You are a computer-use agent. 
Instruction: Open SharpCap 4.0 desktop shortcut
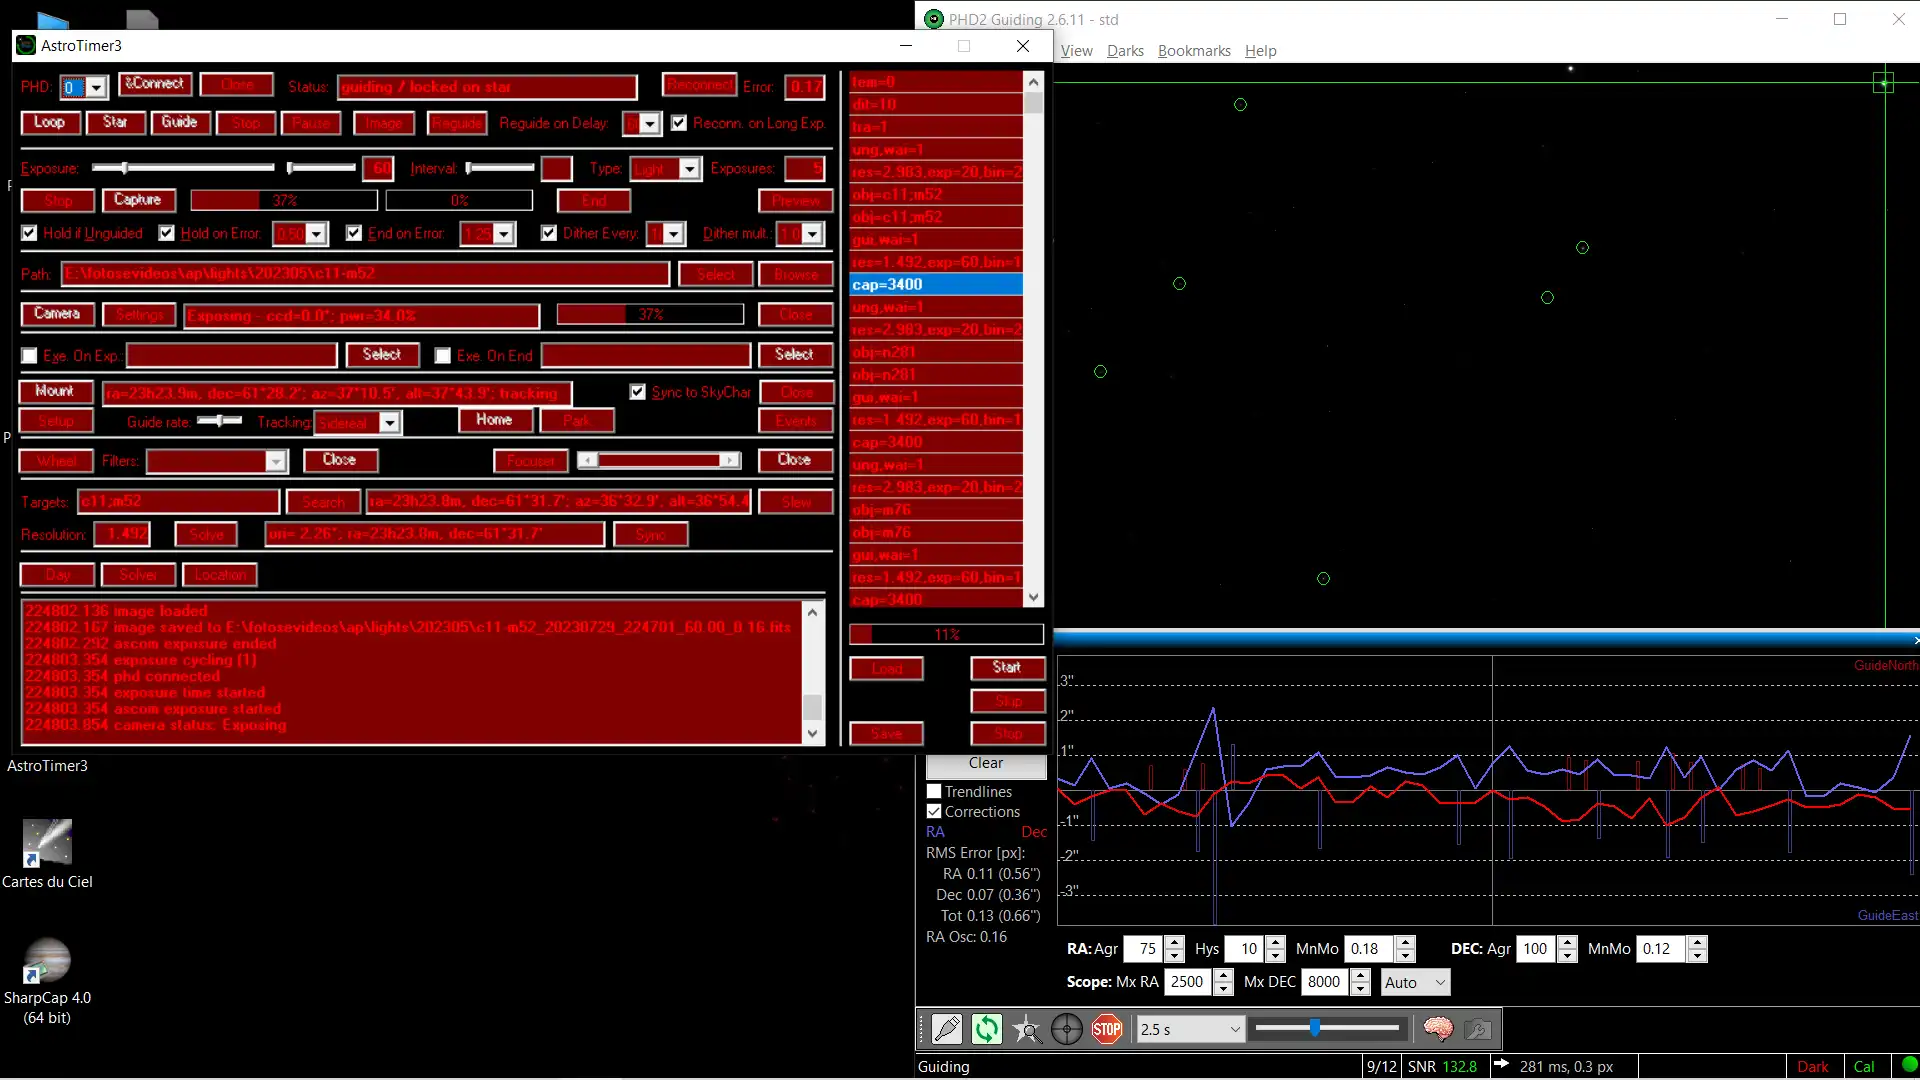47,981
